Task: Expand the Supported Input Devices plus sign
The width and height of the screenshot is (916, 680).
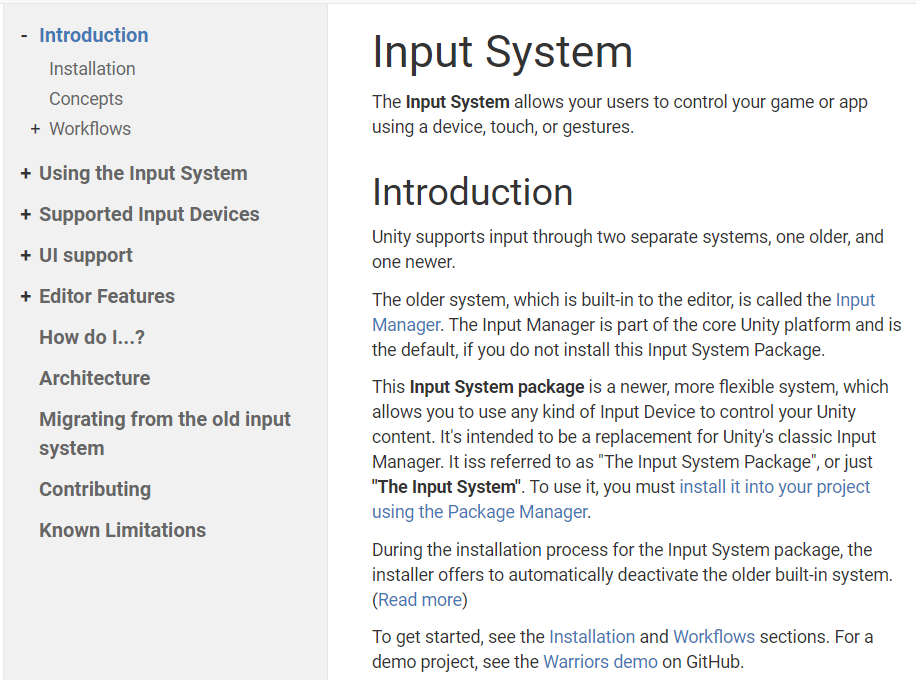Action: tap(25, 214)
